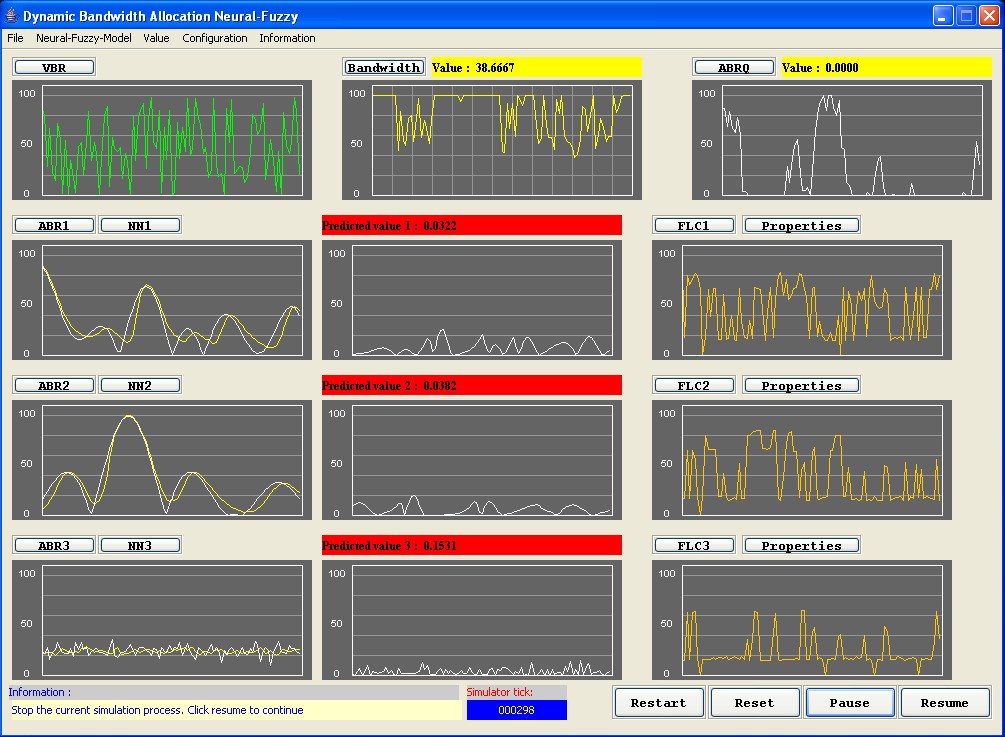Resume the simulation
The width and height of the screenshot is (1005, 737).
tap(944, 702)
